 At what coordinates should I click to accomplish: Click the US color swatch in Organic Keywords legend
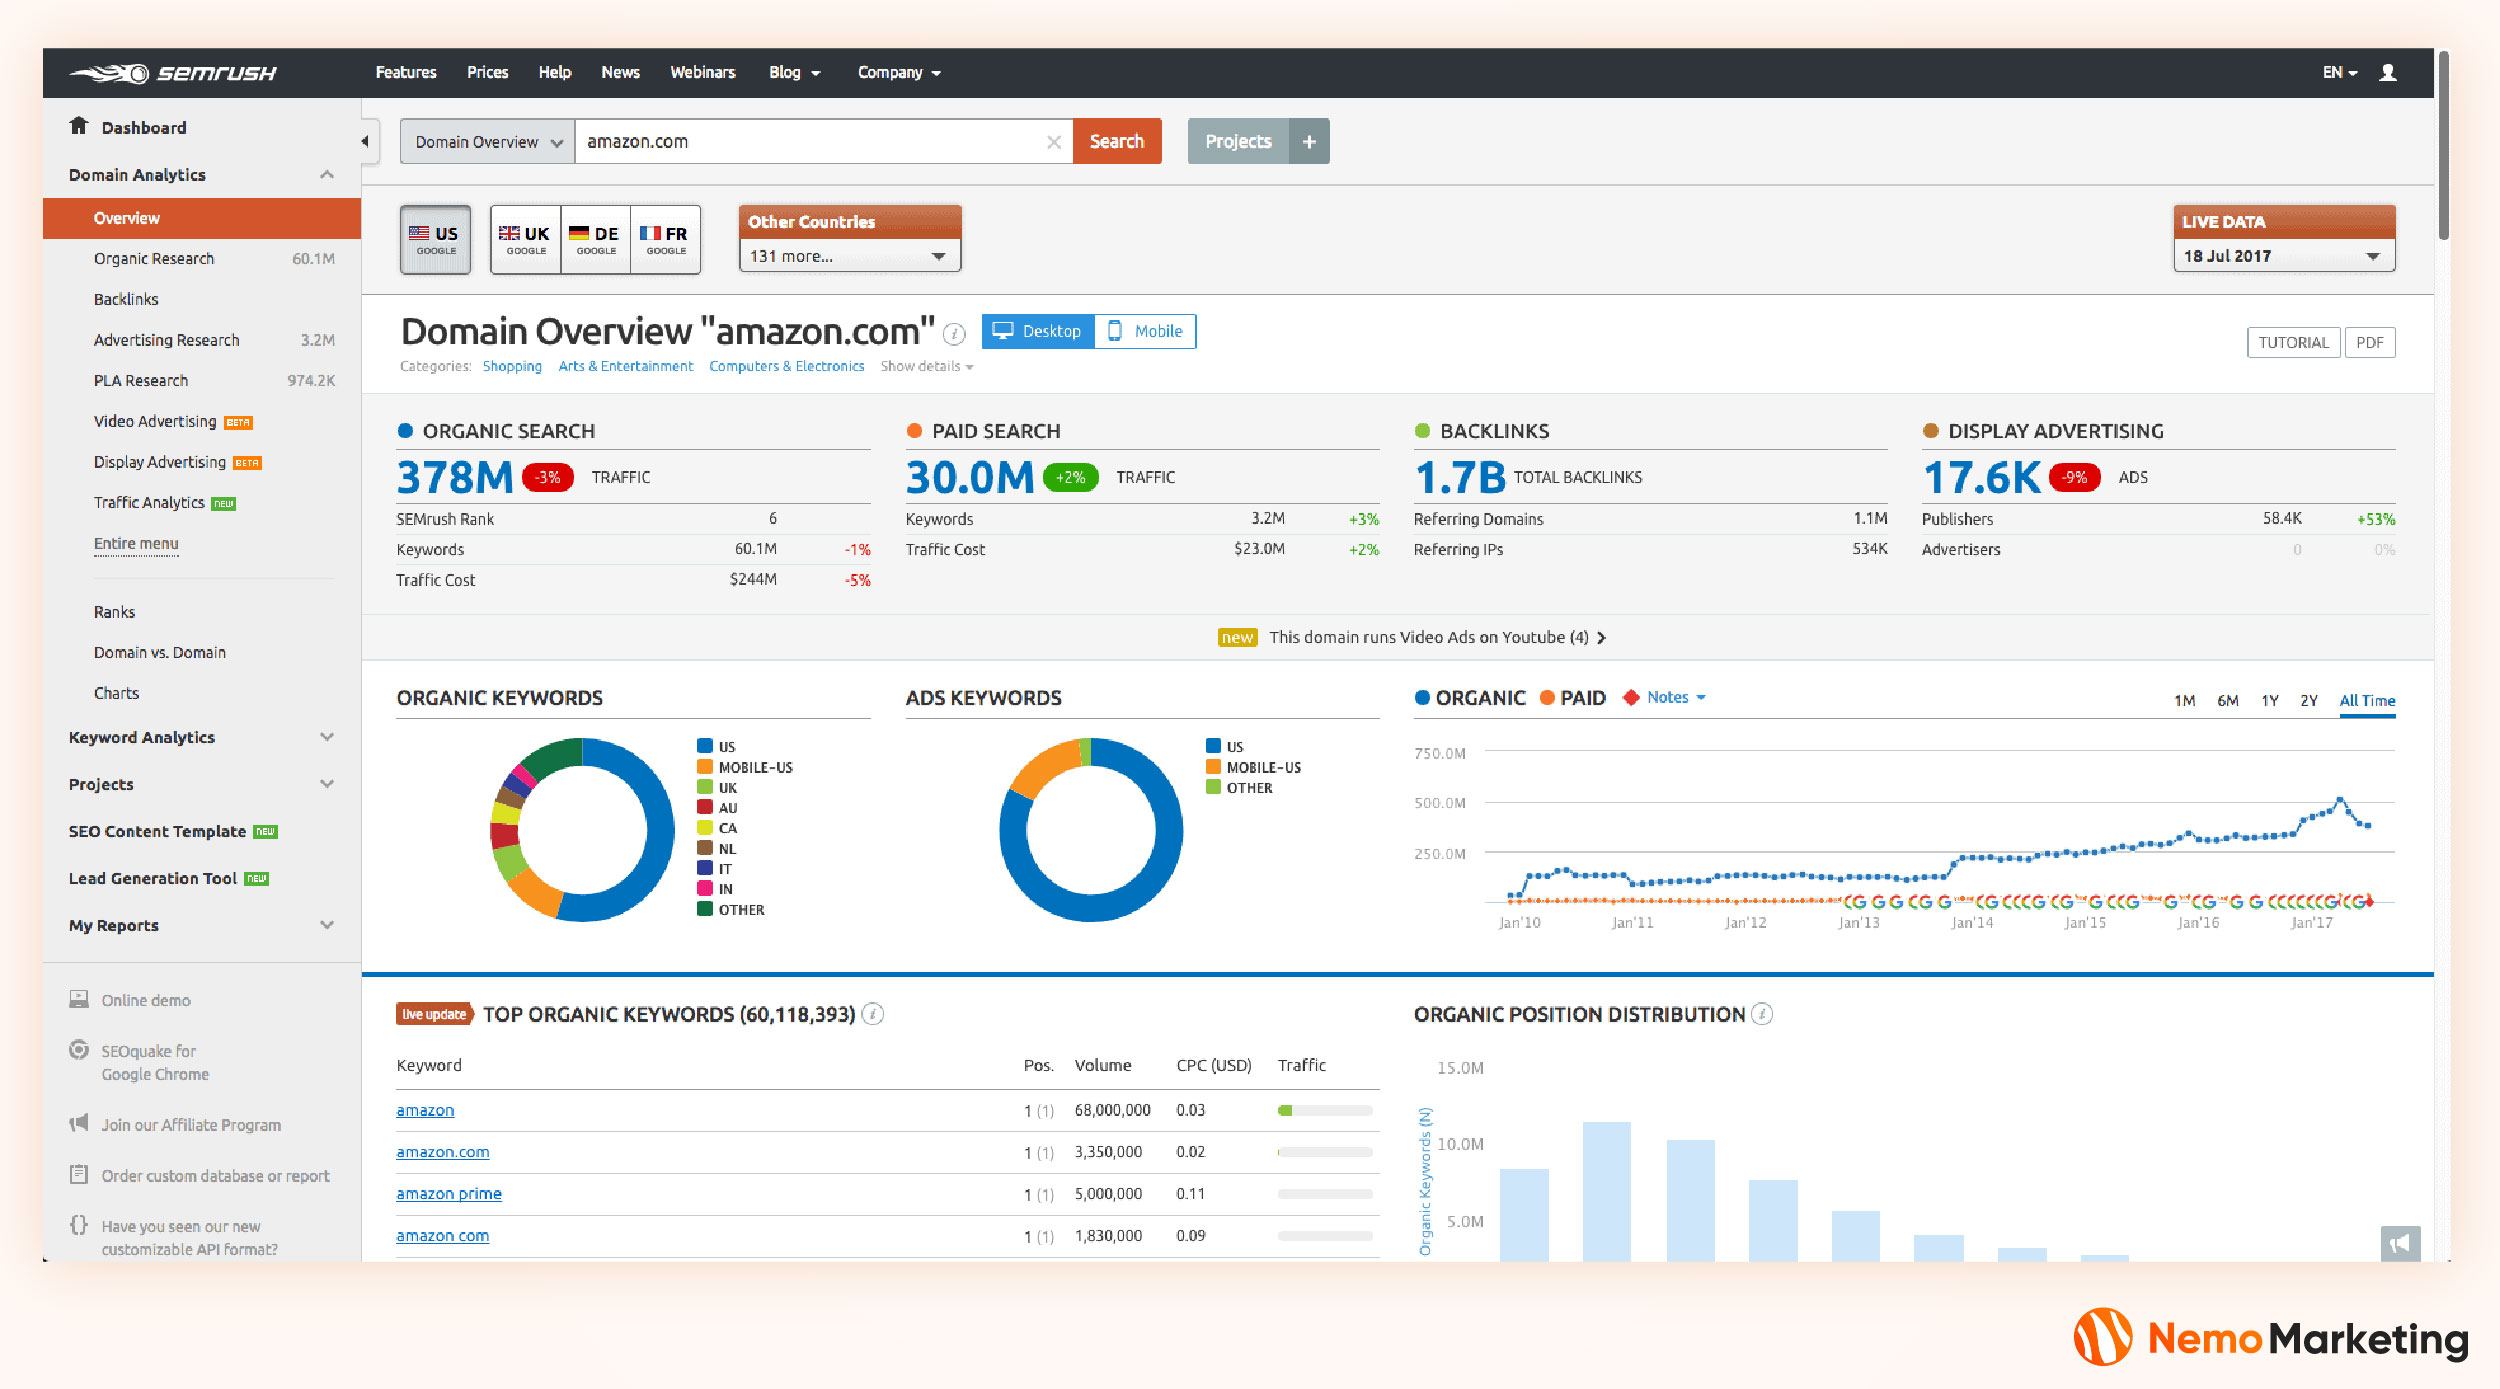click(x=705, y=746)
